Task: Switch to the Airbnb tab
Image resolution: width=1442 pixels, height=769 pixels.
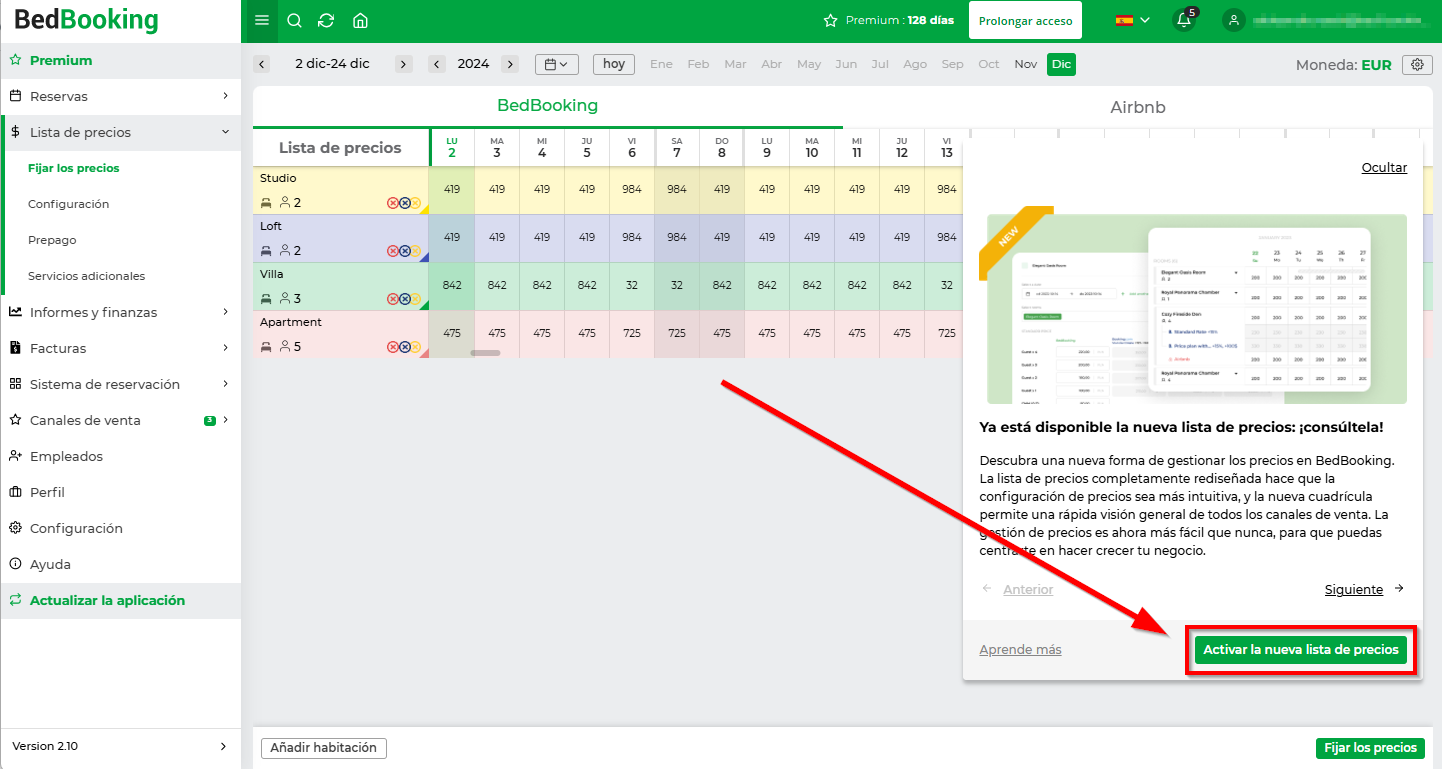Action: (x=1137, y=107)
